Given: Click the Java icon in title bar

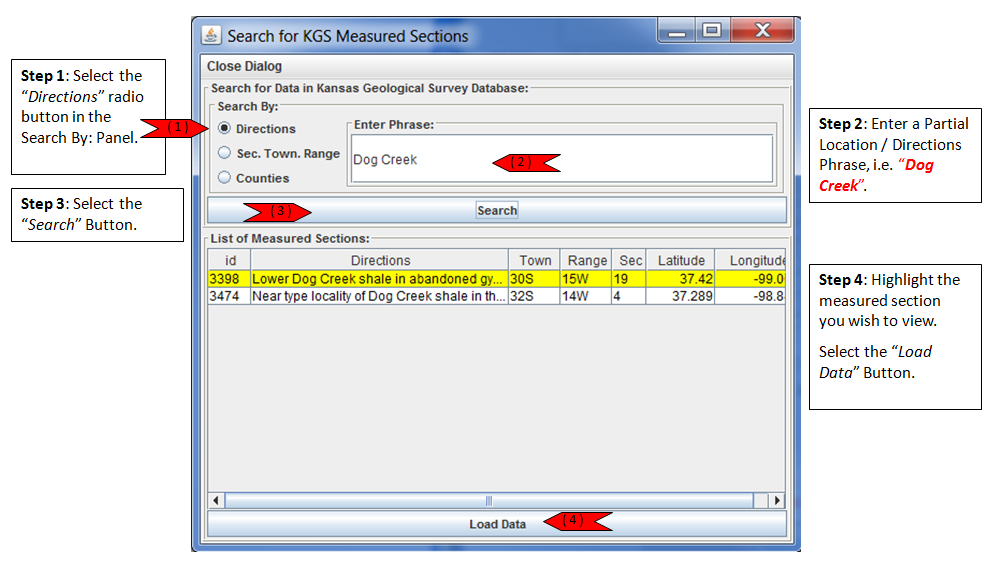Looking at the screenshot, I should (x=212, y=35).
